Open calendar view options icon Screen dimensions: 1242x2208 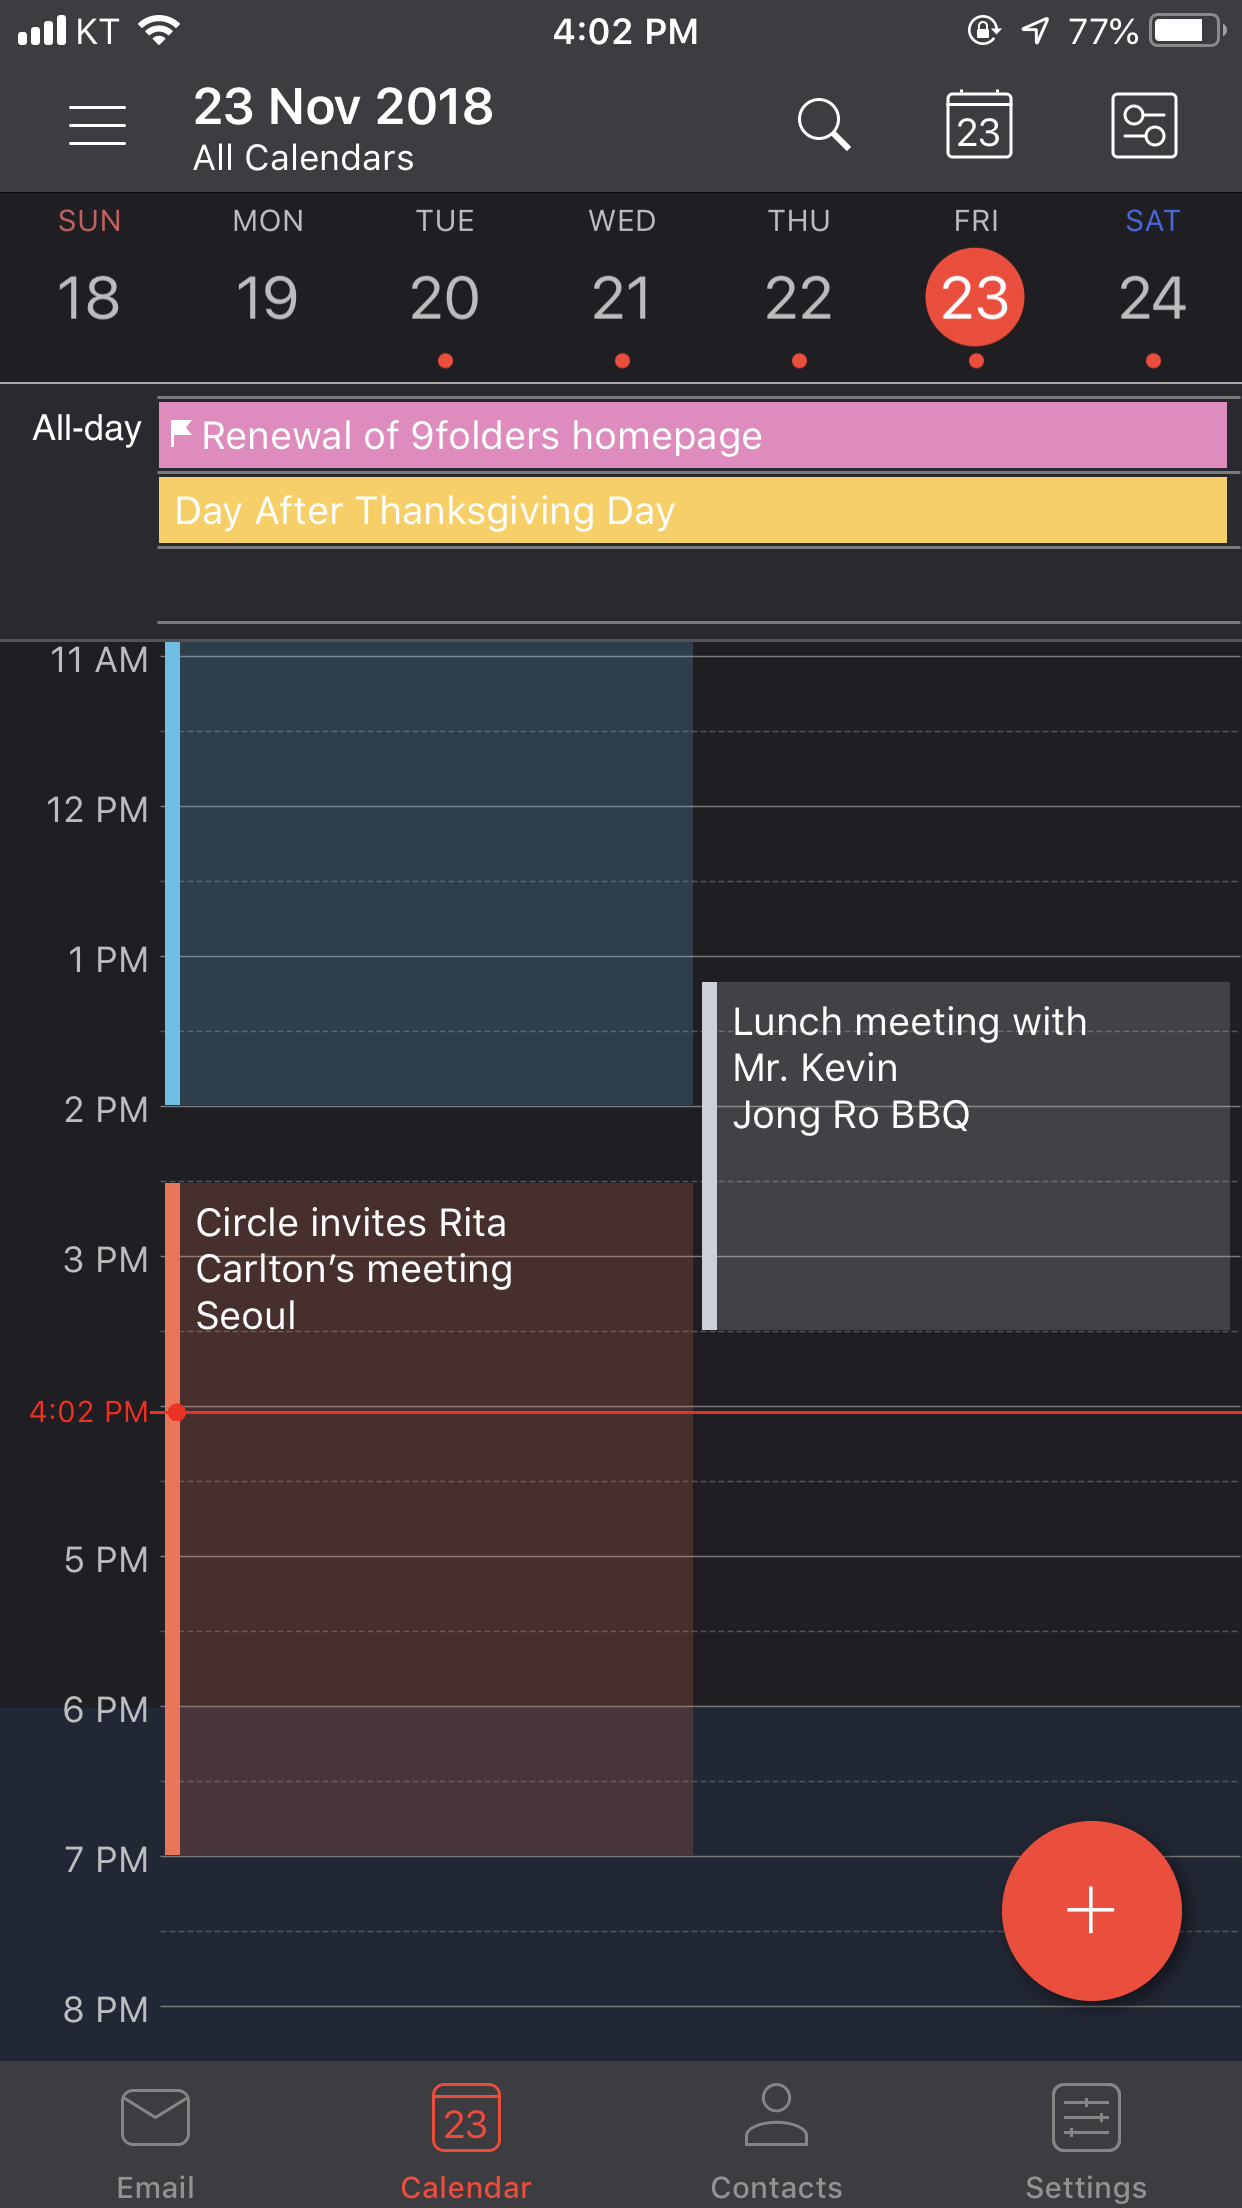[x=1144, y=125]
